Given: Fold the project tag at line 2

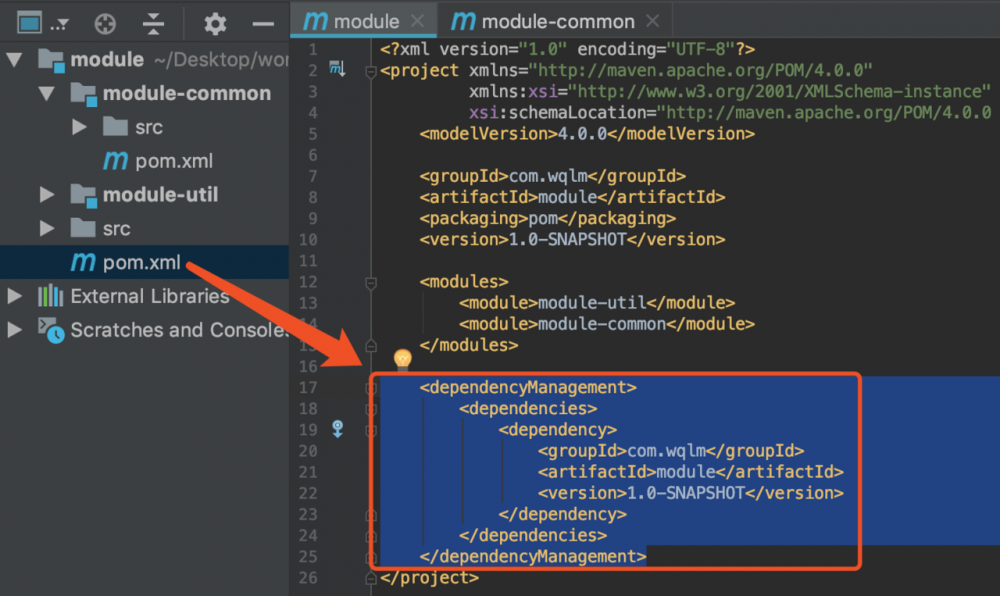Looking at the screenshot, I should [x=371, y=71].
